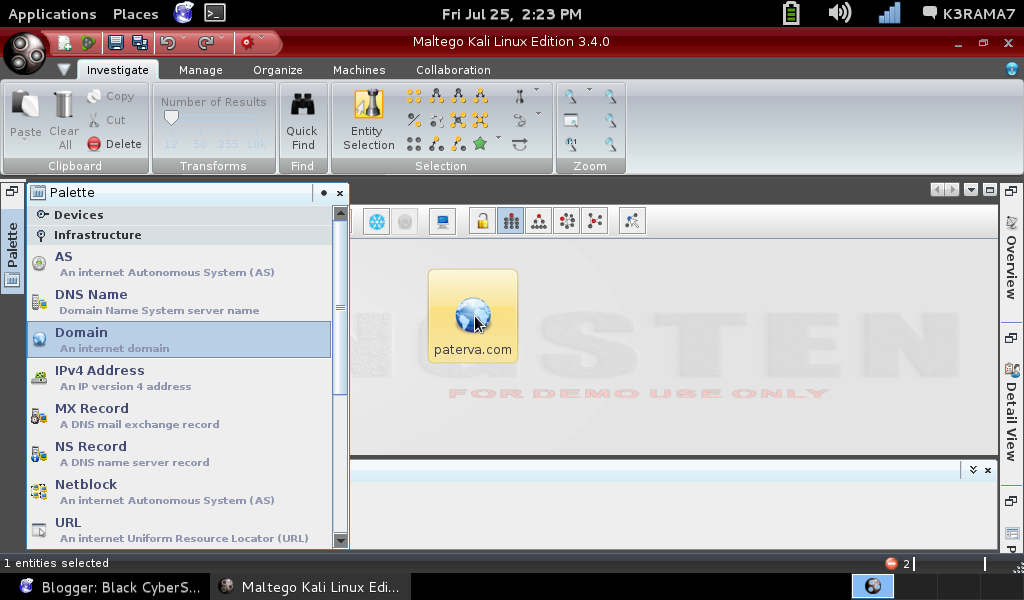Click the green star select bookmarked icon
Image resolution: width=1024 pixels, height=600 pixels.
(x=480, y=144)
